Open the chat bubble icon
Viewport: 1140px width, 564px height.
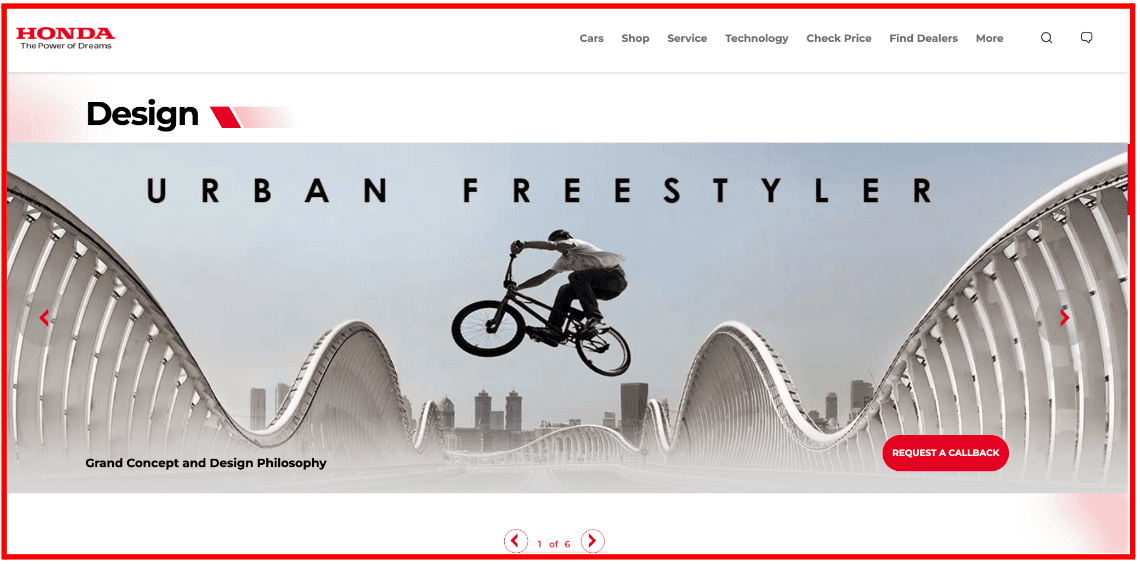point(1086,38)
